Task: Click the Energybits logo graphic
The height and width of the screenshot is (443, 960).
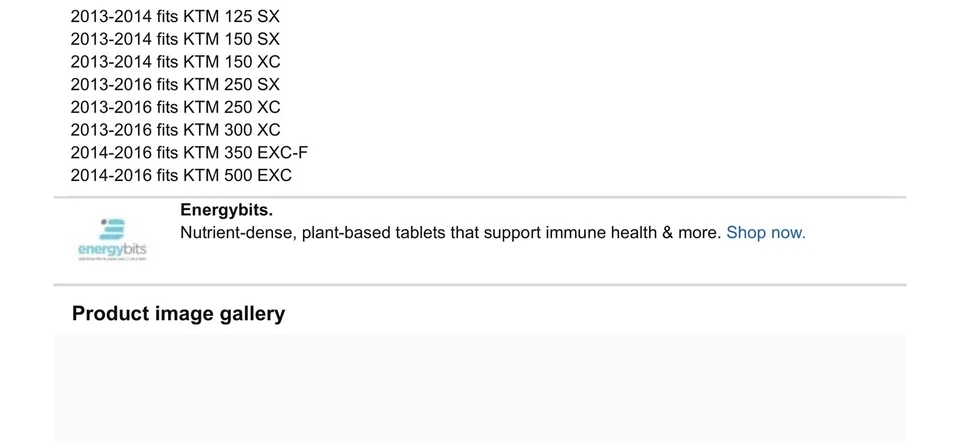Action: tap(113, 230)
